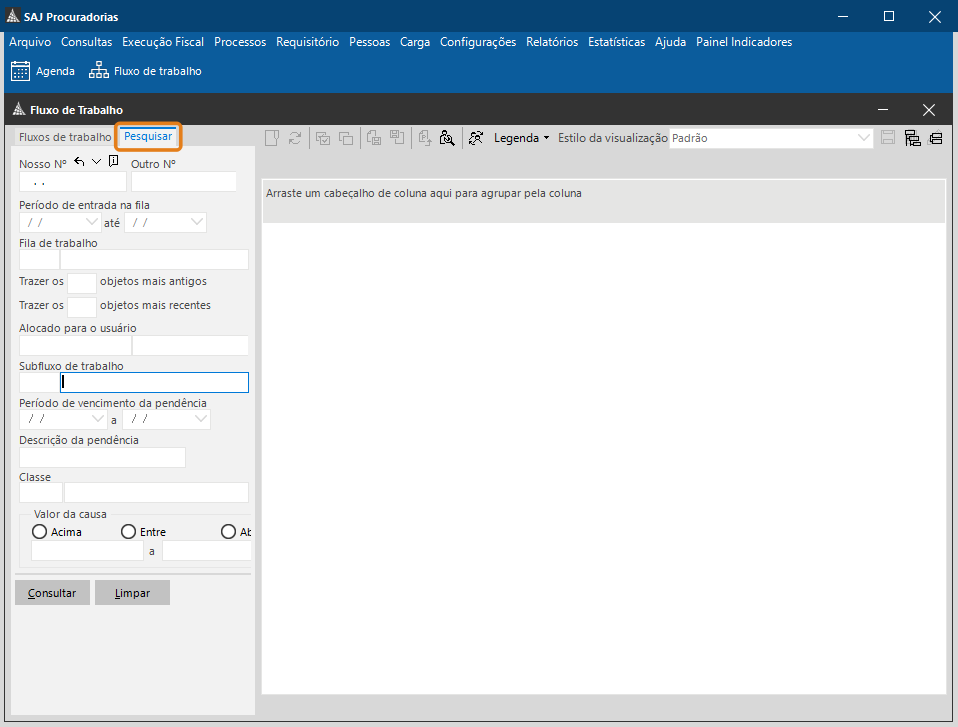Image resolution: width=958 pixels, height=727 pixels.
Task: Click the Fluxo de trabalho hierarchy icon
Action: (x=98, y=71)
